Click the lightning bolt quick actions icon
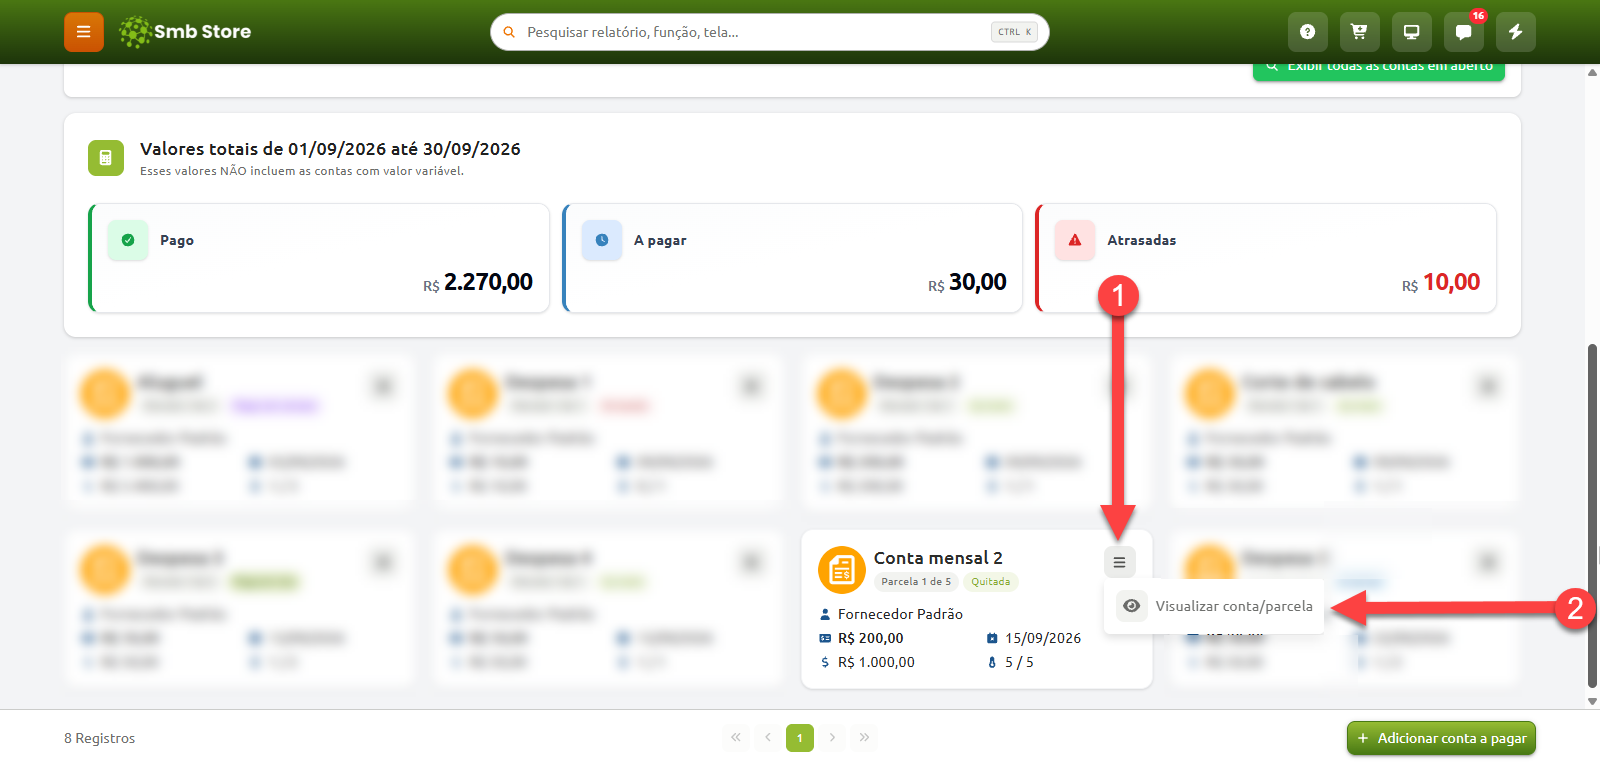The height and width of the screenshot is (765, 1600). pos(1515,32)
